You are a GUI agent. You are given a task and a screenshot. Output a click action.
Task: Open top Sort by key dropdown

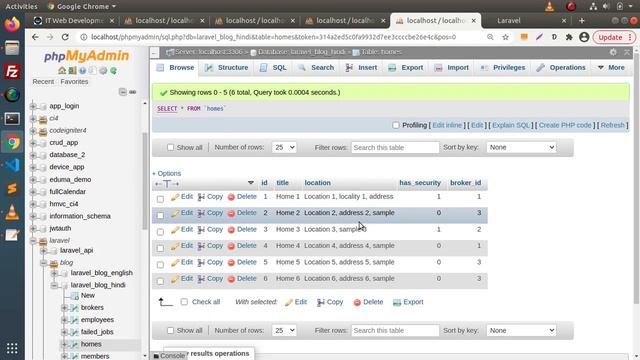[521, 147]
